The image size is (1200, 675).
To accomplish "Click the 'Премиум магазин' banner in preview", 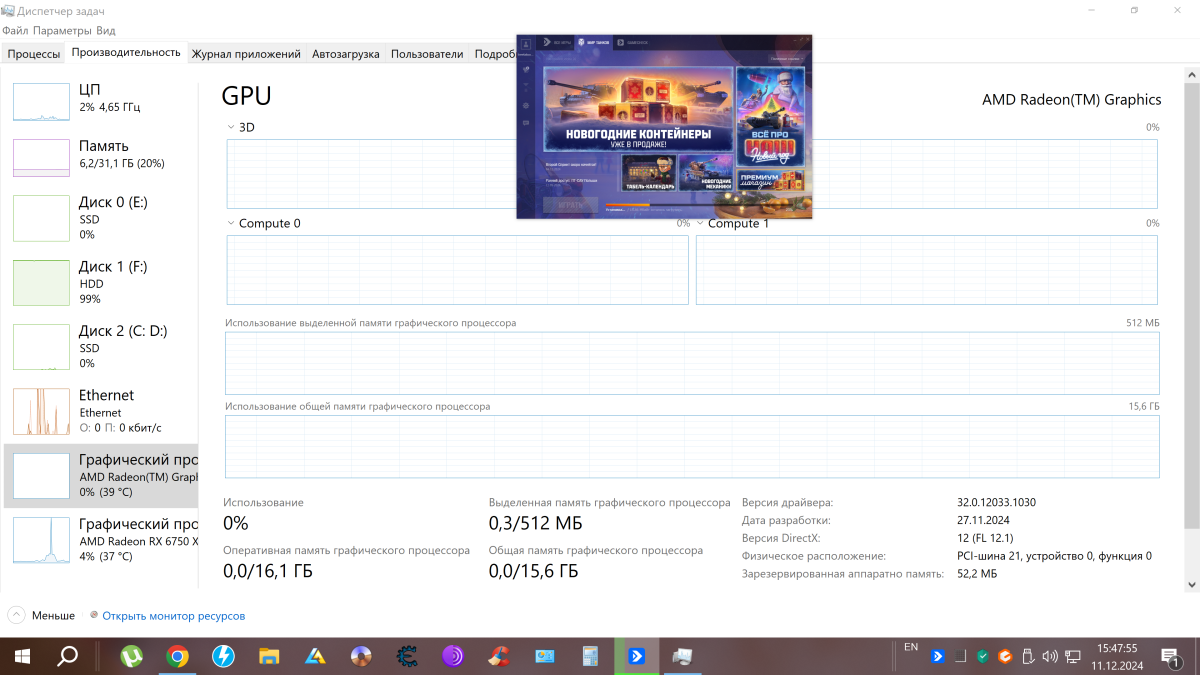I will 770,179.
